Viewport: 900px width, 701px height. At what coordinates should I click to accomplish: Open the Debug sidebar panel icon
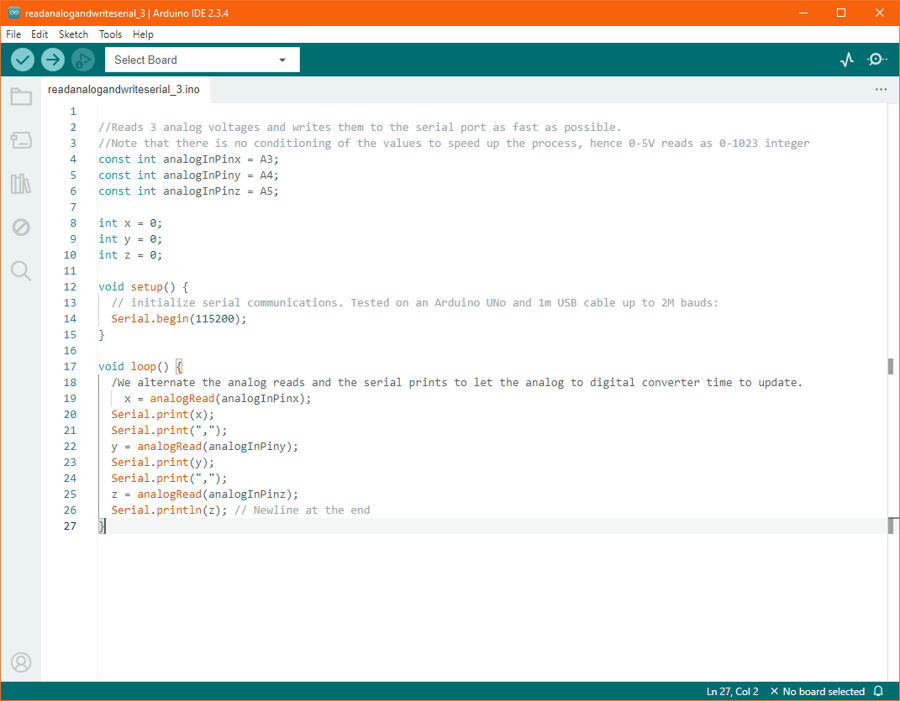point(21,227)
